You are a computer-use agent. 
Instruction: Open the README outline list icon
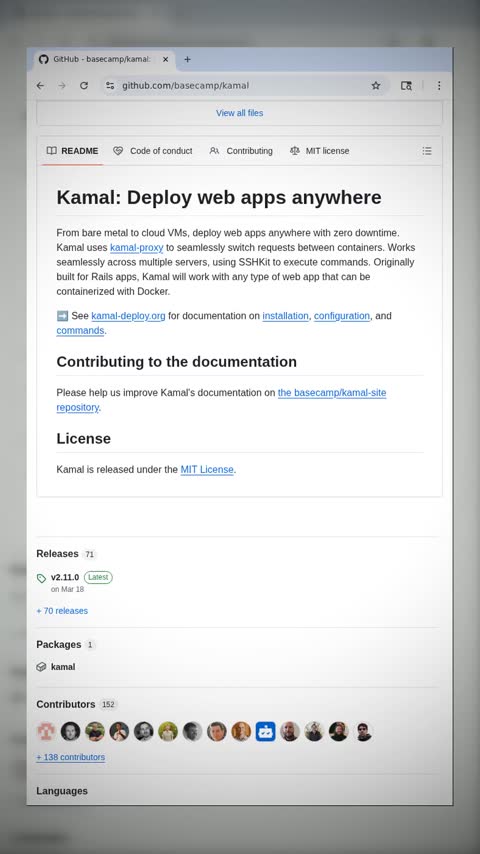tap(427, 151)
